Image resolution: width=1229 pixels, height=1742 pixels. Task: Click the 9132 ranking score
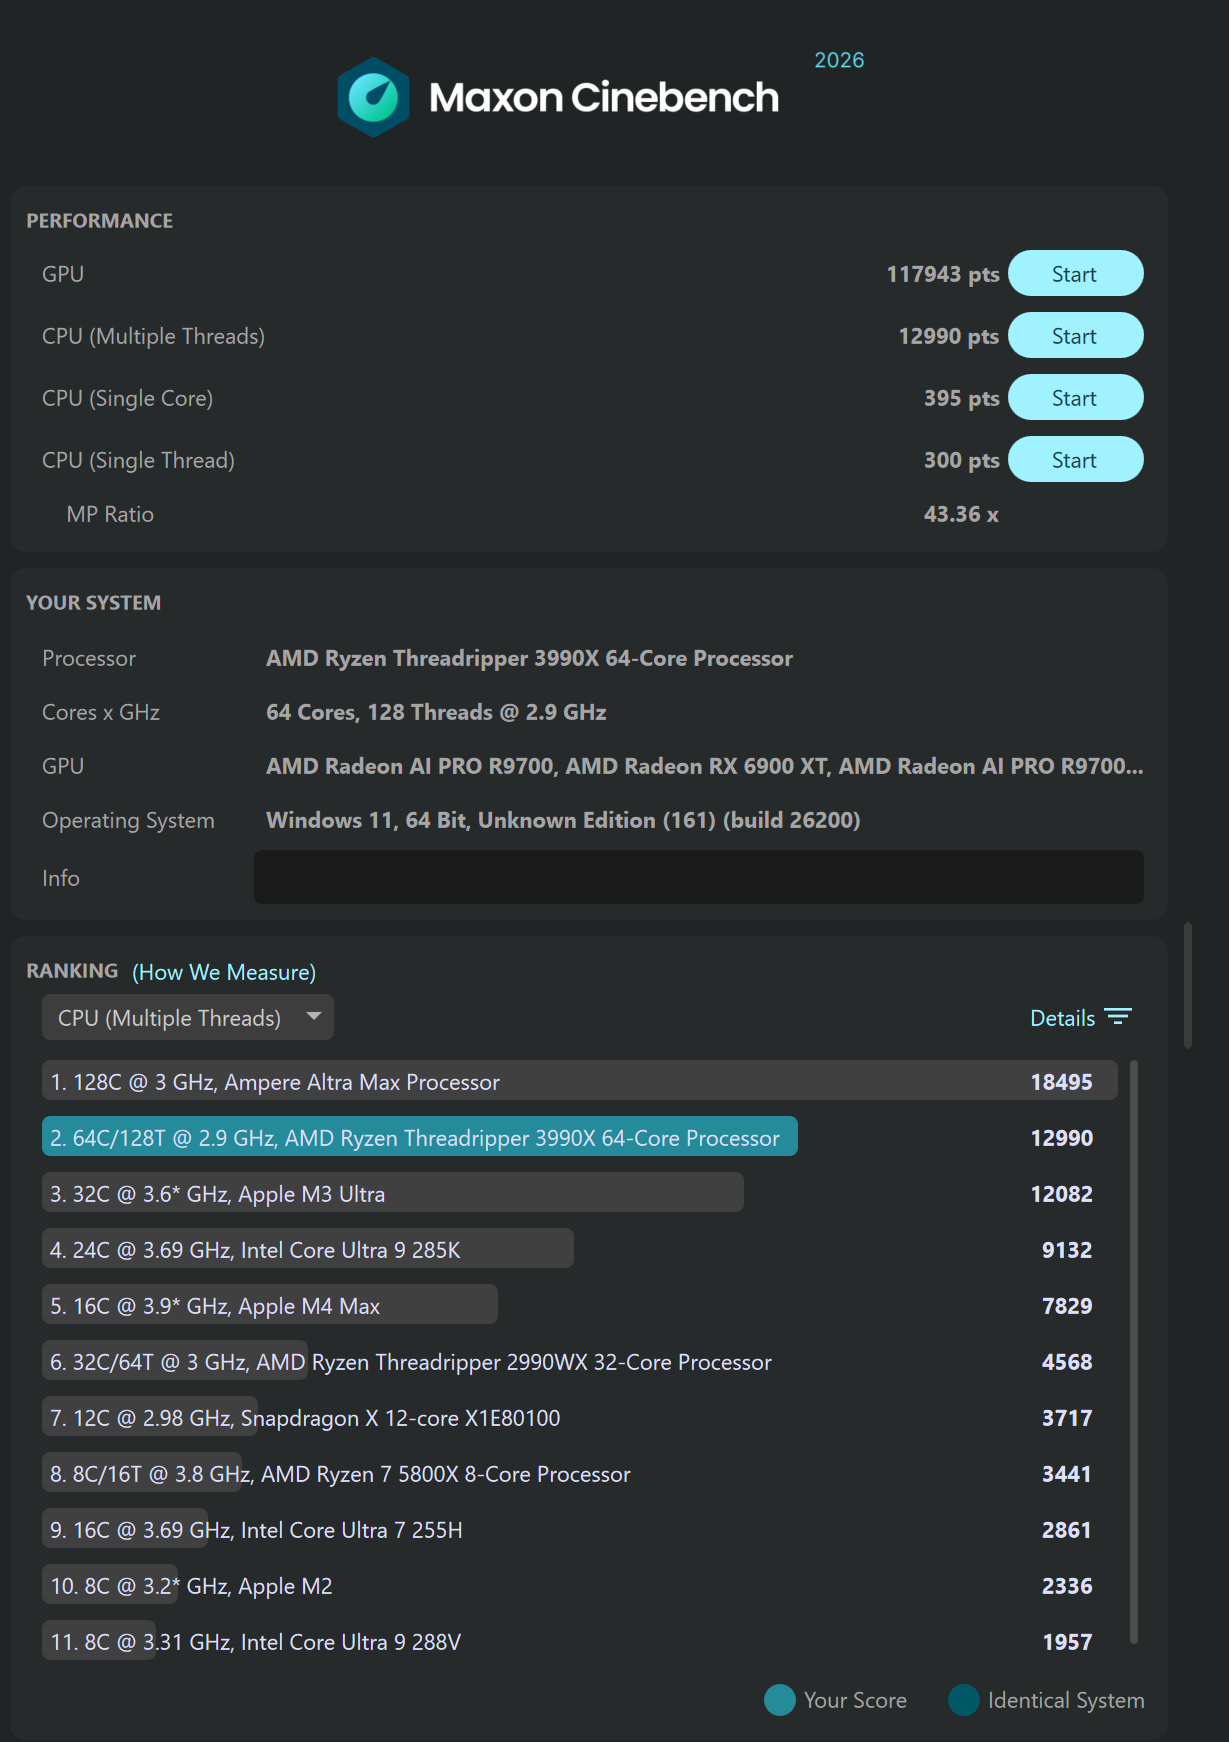tap(1067, 1250)
